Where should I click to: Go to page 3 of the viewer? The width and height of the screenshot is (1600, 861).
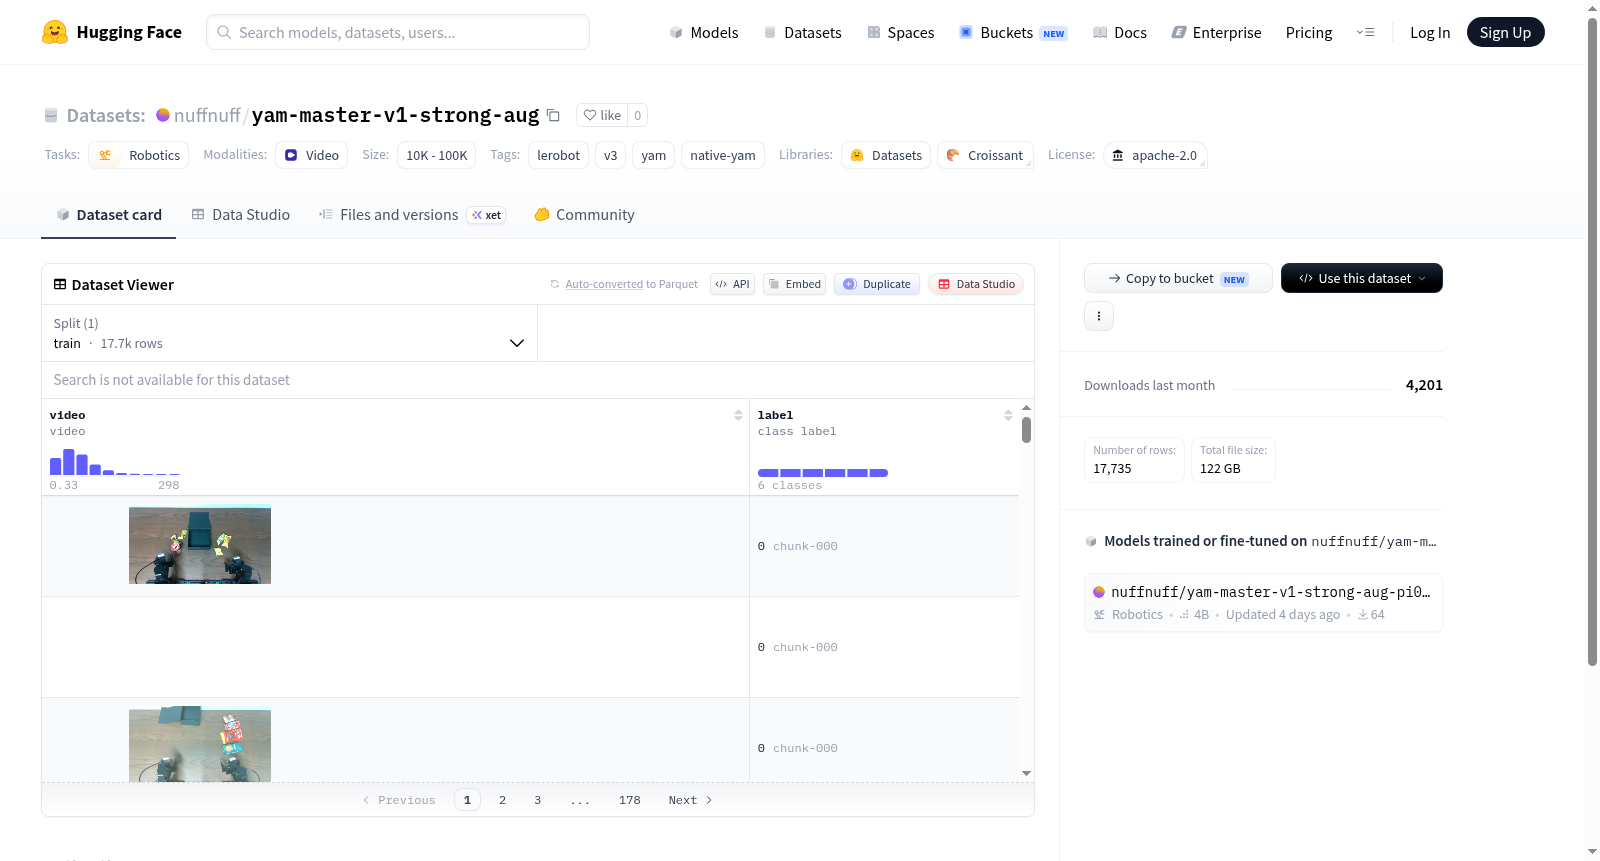(x=537, y=800)
